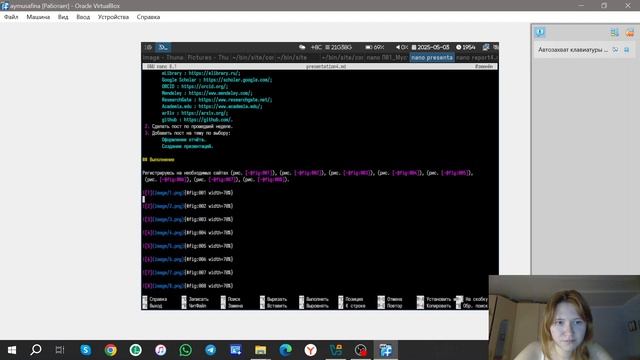This screenshot has width=640, height=360.
Task: Click the Справка shortcut in nano footer
Action: [x=155, y=299]
